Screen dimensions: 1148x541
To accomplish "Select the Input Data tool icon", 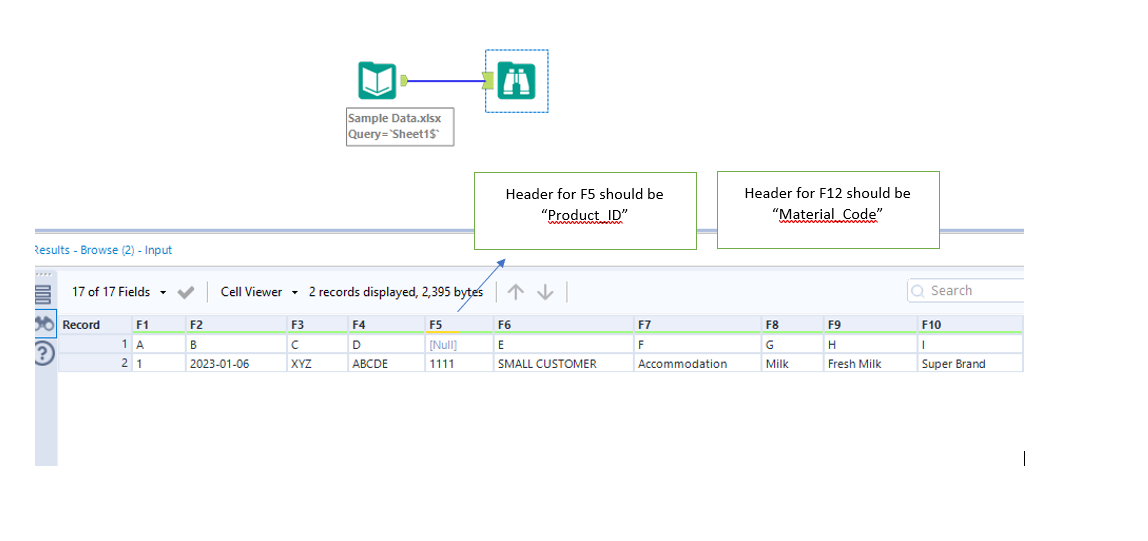I will pyautogui.click(x=377, y=81).
